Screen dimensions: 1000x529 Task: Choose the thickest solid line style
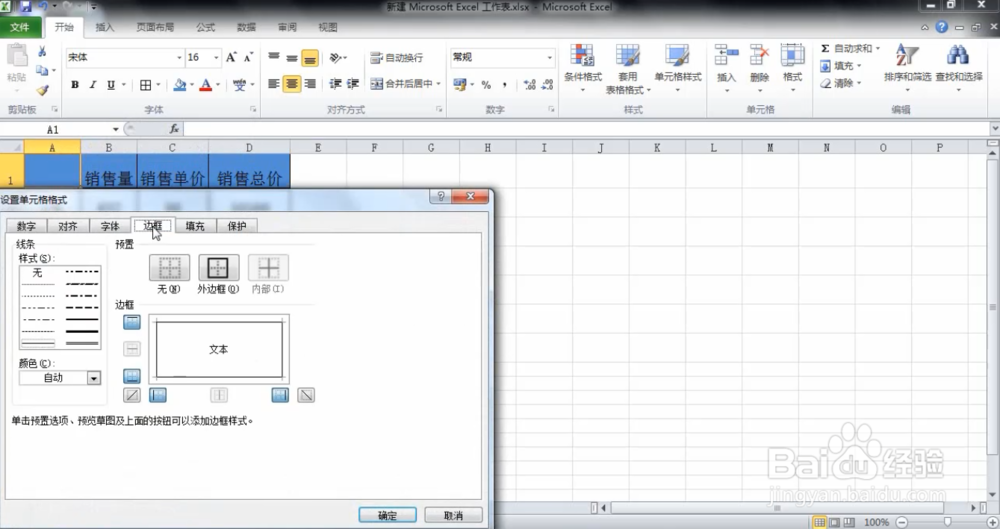(x=82, y=331)
